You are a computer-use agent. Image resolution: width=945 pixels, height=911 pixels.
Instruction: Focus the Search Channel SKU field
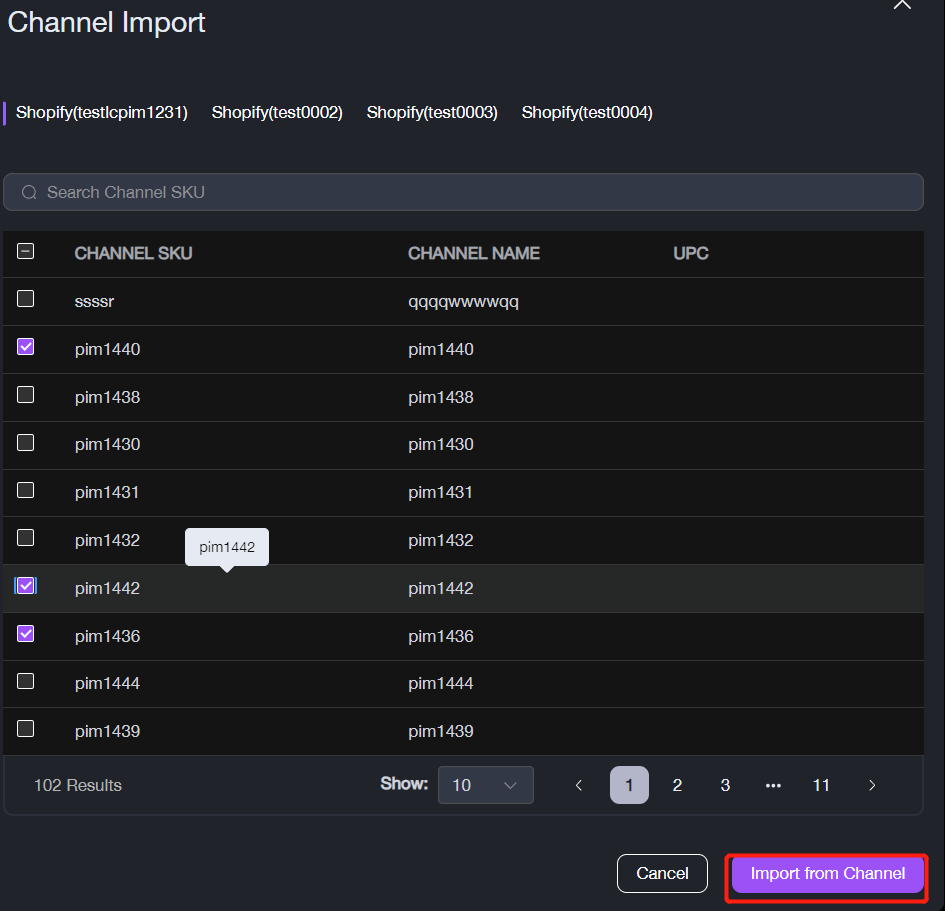[x=470, y=192]
